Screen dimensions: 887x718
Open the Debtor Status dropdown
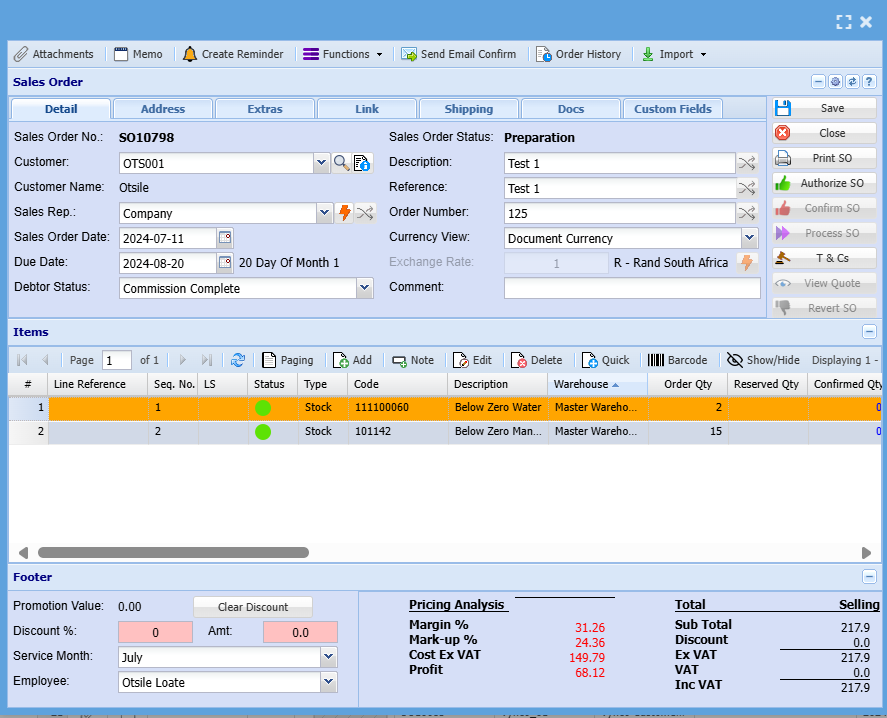[x=364, y=288]
